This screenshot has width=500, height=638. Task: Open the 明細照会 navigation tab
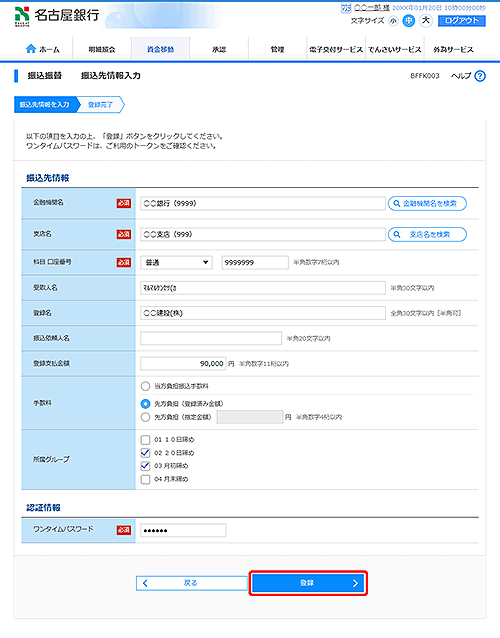(102, 49)
